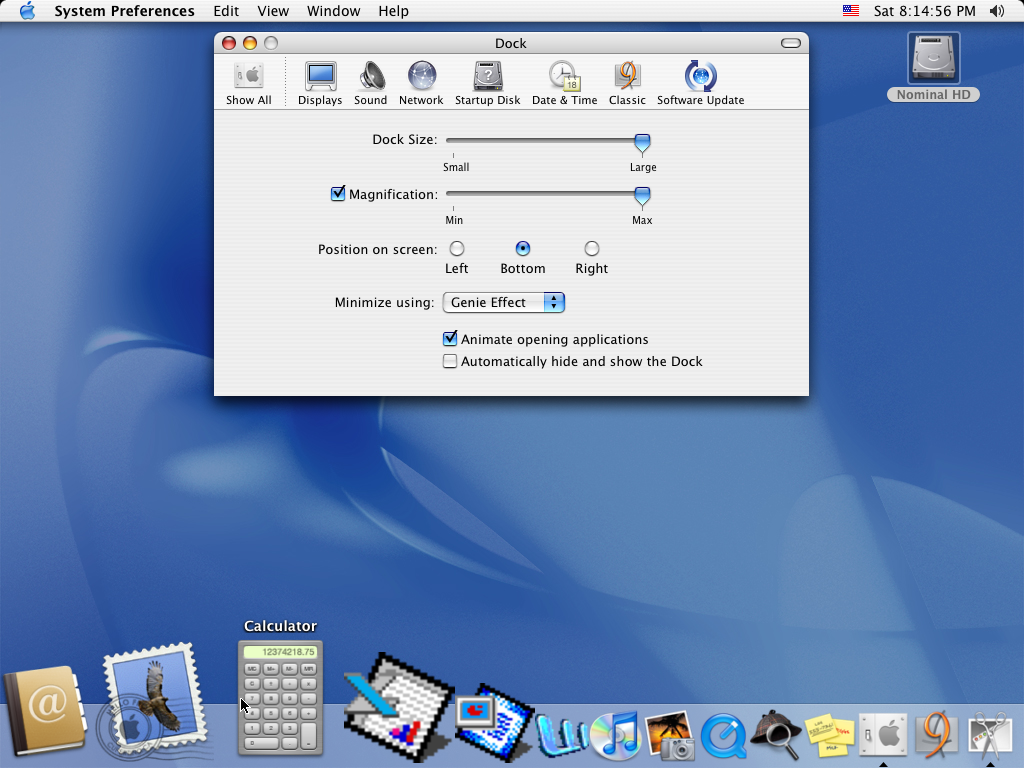
Task: Toggle the toolbar pill button in title bar
Action: pyautogui.click(x=791, y=43)
